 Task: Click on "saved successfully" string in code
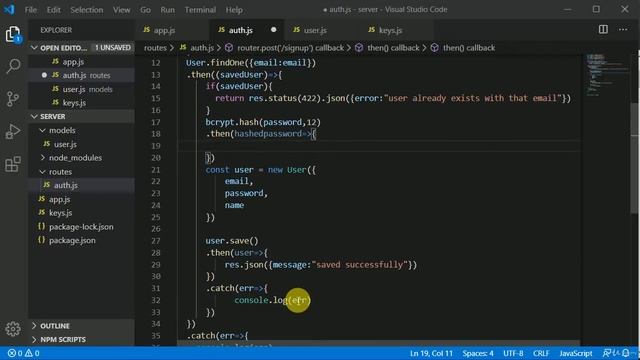(x=360, y=265)
